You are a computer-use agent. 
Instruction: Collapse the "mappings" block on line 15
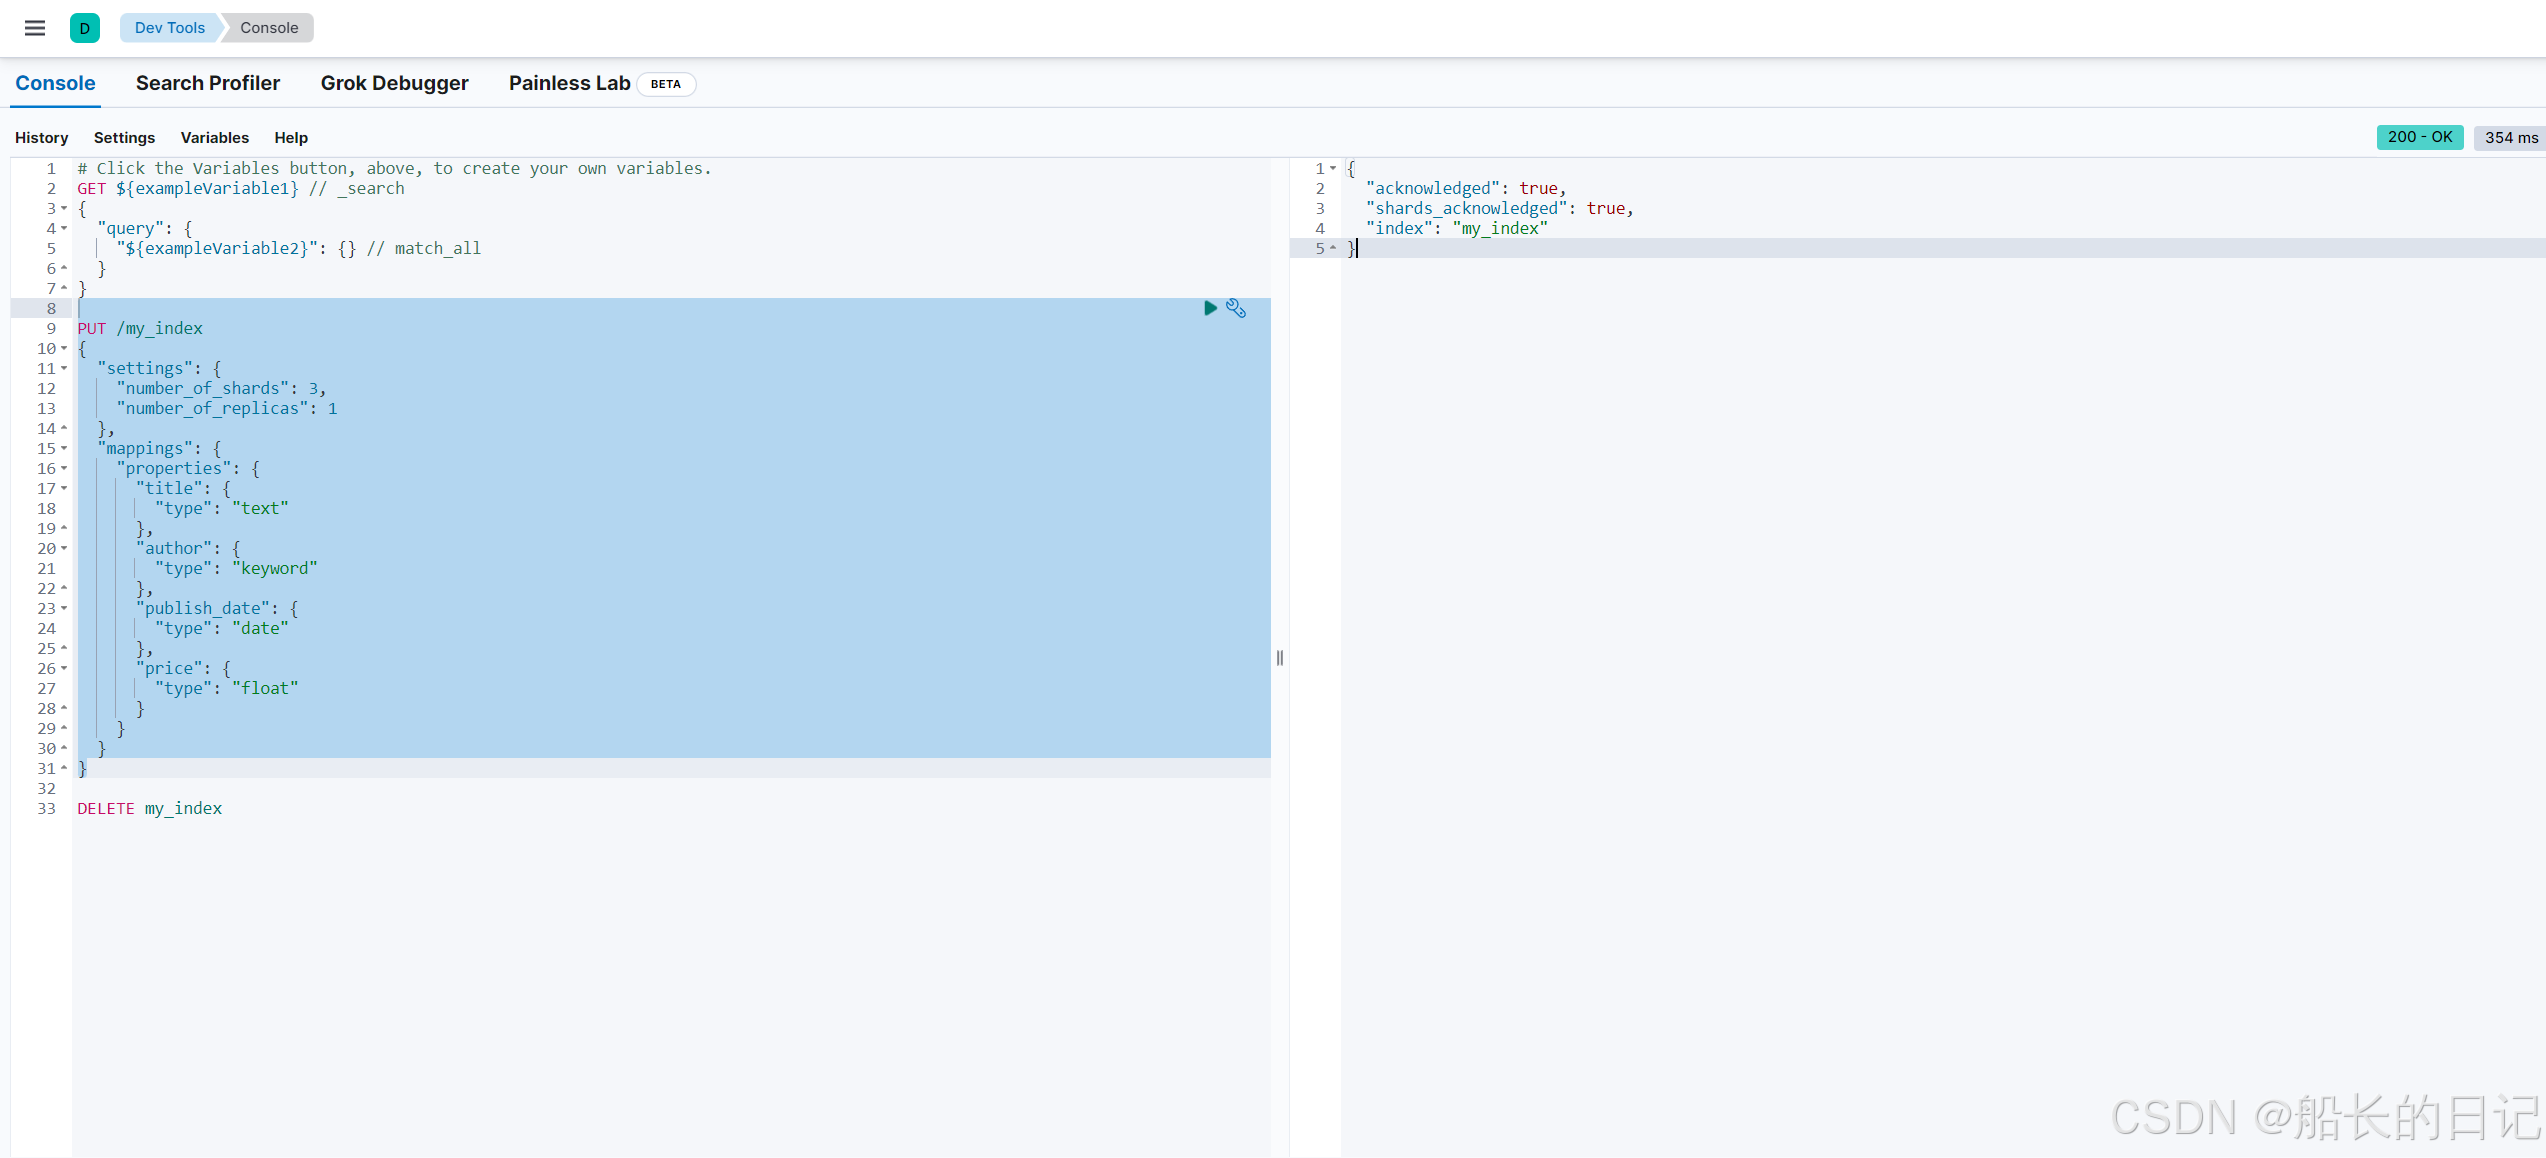[64, 448]
